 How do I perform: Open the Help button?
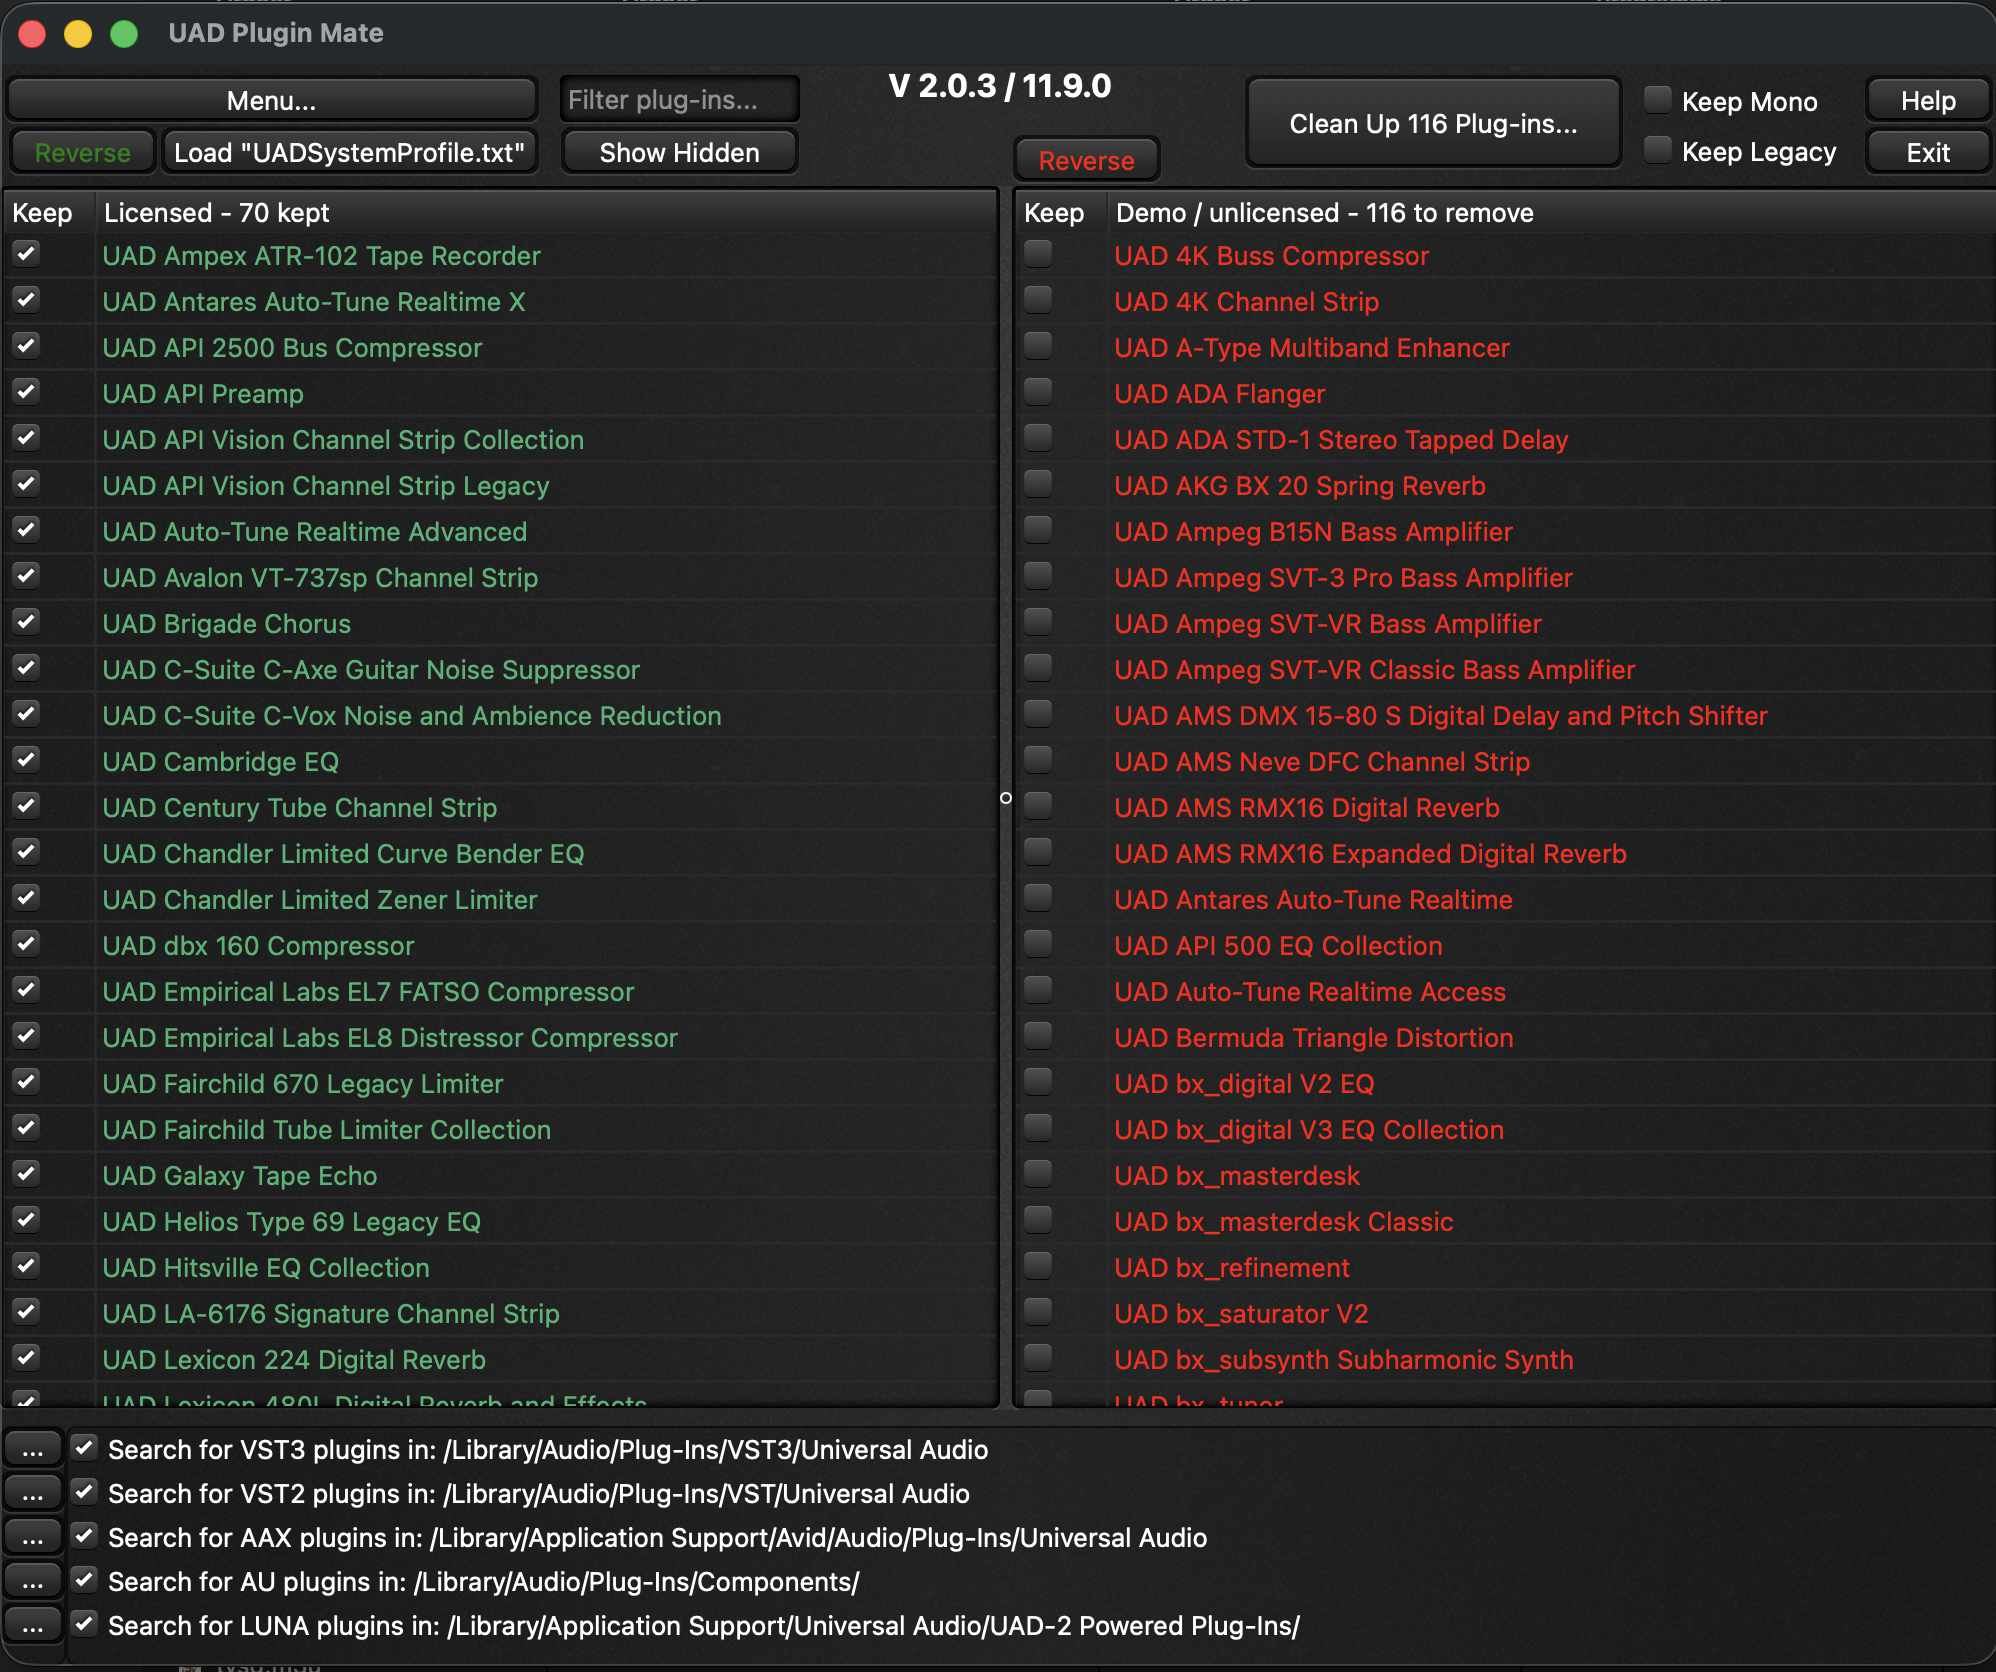tap(1927, 100)
